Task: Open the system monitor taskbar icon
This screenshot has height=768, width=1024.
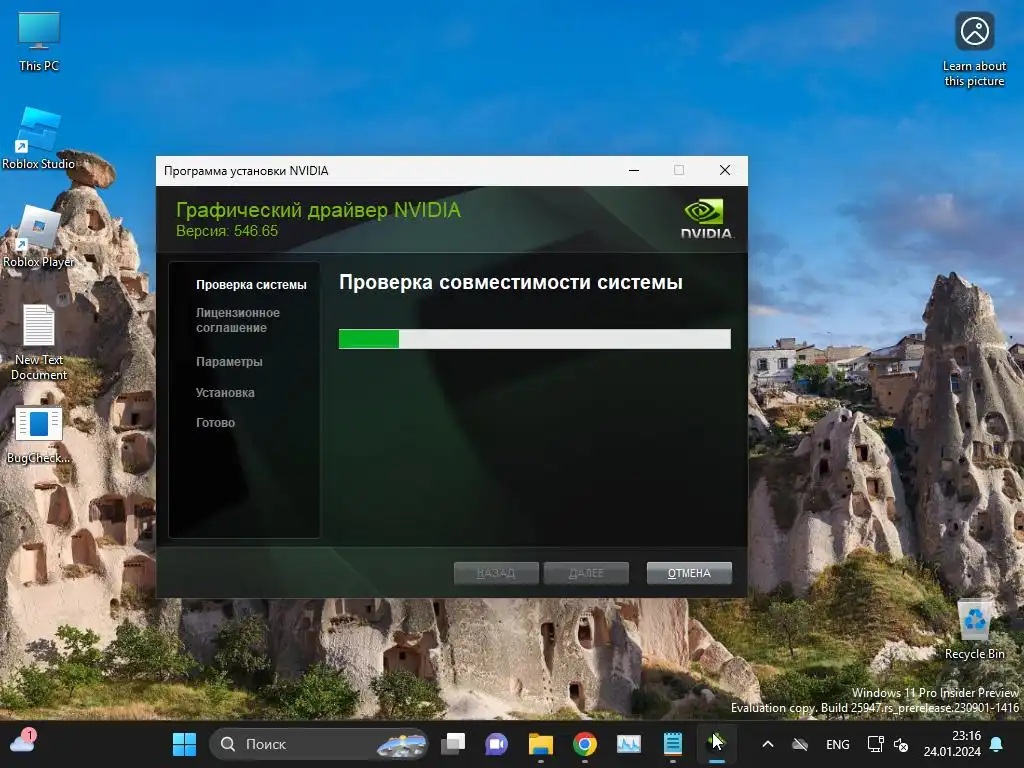Action: (629, 744)
